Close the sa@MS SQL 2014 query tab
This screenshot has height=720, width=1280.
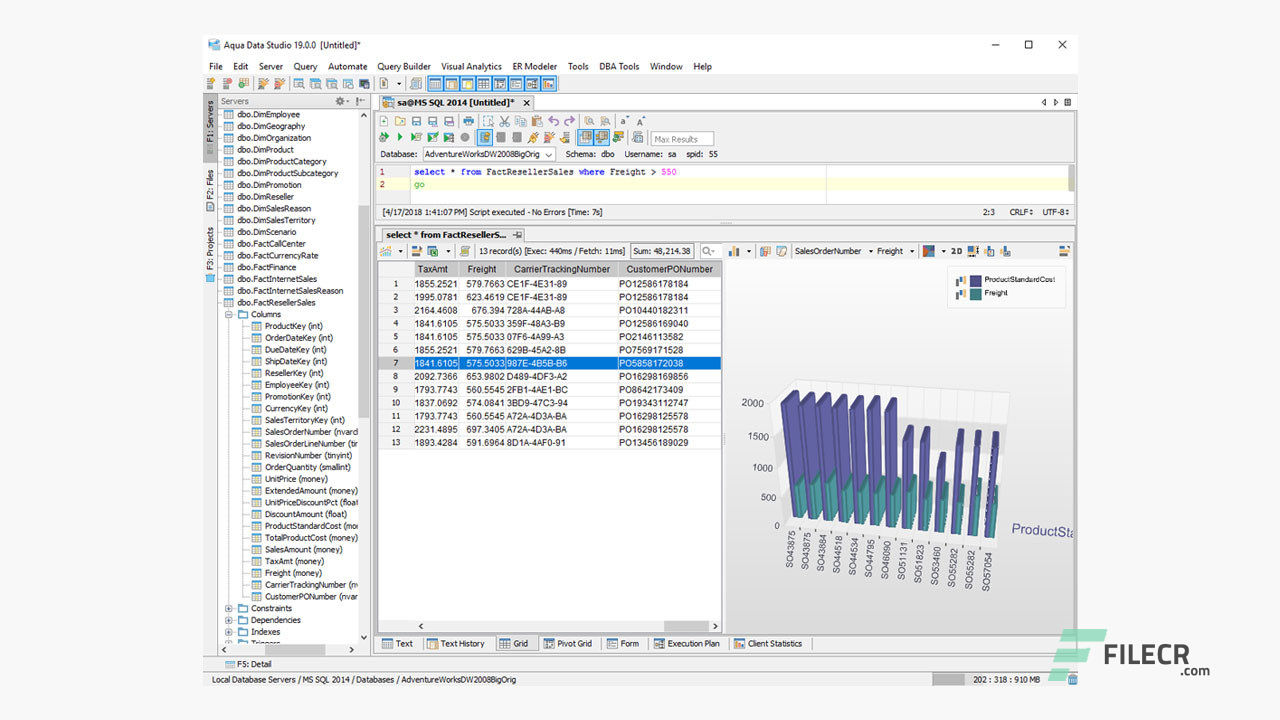click(x=526, y=102)
